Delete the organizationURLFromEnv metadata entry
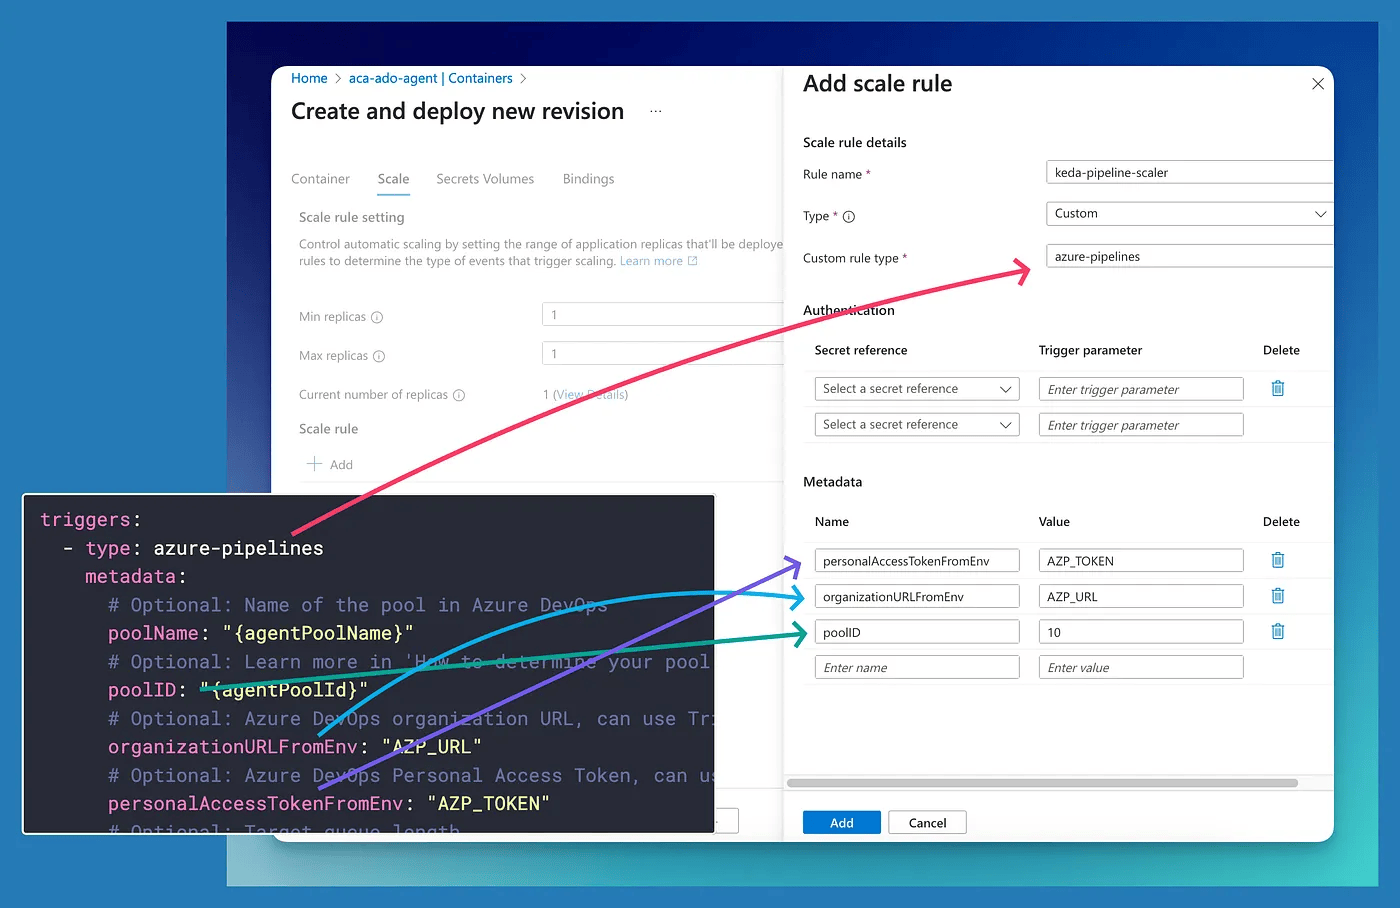 tap(1277, 596)
